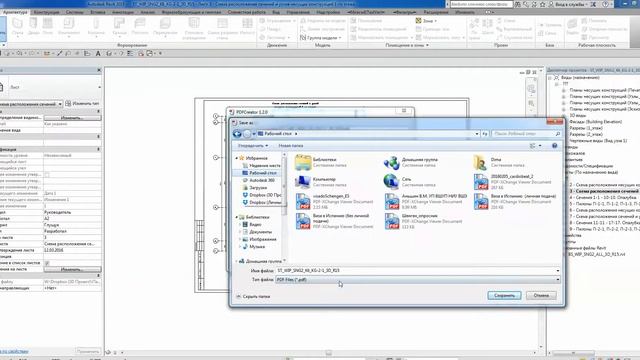The height and width of the screenshot is (360, 640).
Task: Switch to Управление ribbon tab
Action: (298, 12)
